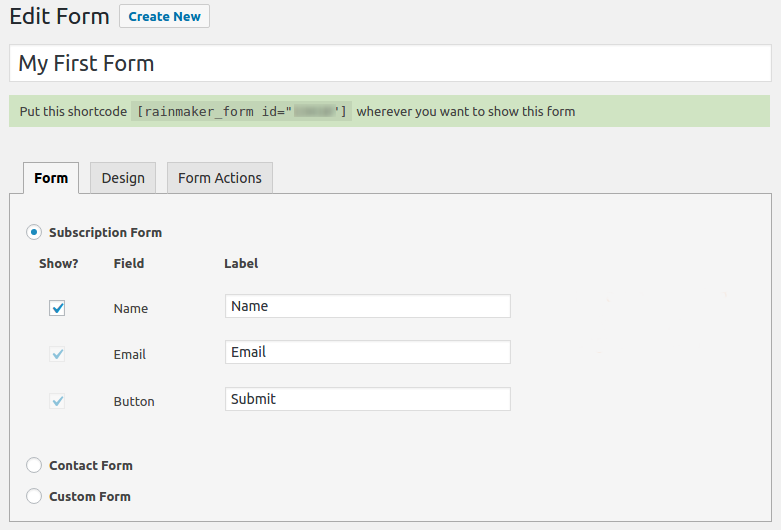The image size is (781, 530).
Task: Edit the Name label text field
Action: click(367, 306)
